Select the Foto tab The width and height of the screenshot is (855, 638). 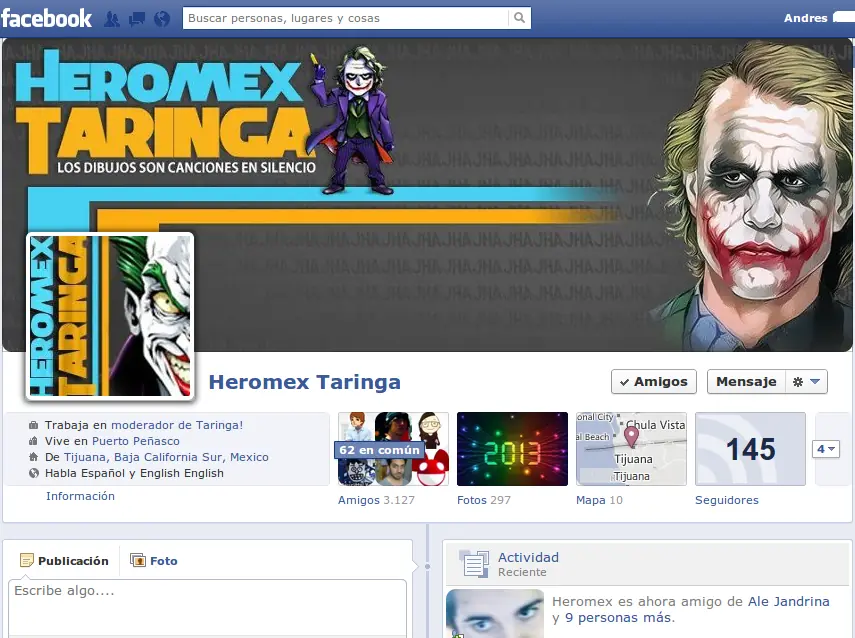tap(154, 561)
